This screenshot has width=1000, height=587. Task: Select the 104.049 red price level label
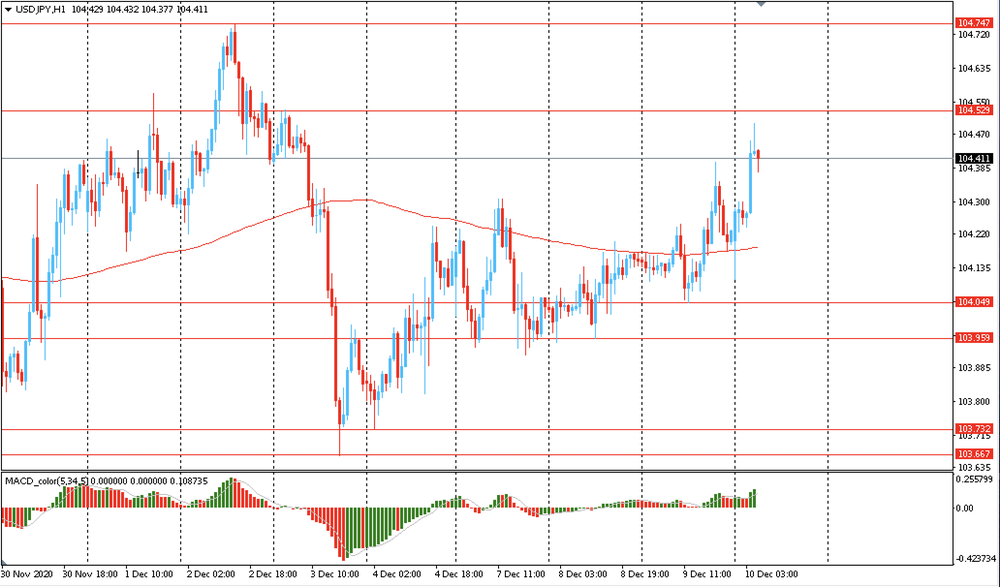coord(974,302)
